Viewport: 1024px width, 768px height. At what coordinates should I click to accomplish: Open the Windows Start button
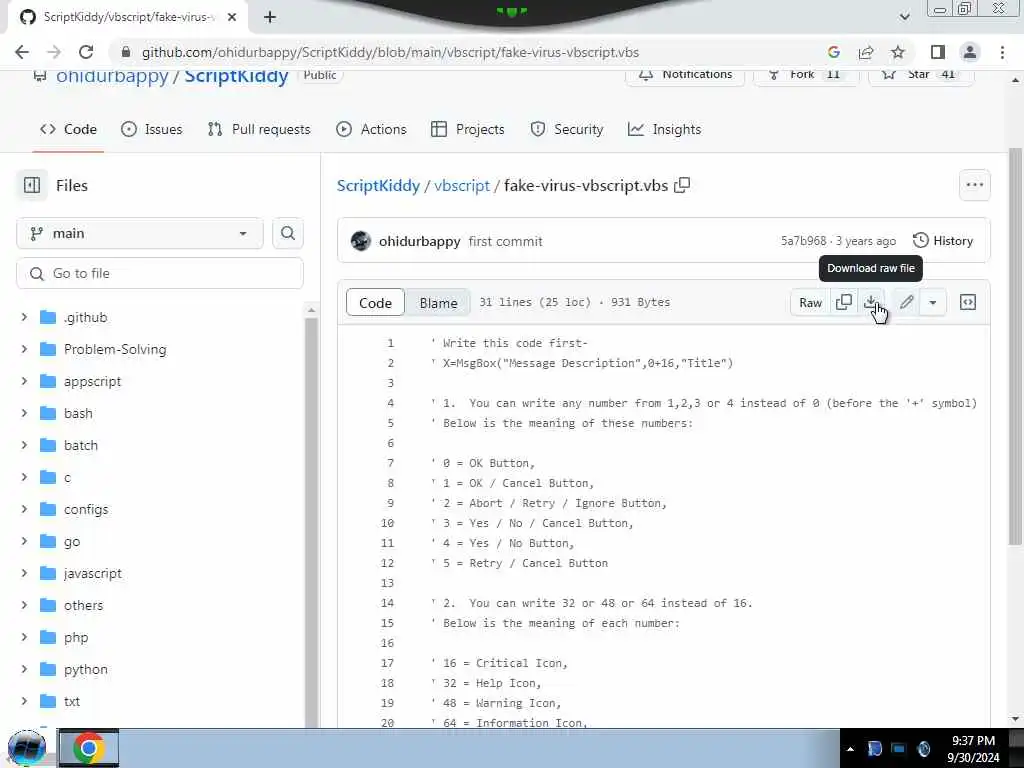pyautogui.click(x=27, y=748)
